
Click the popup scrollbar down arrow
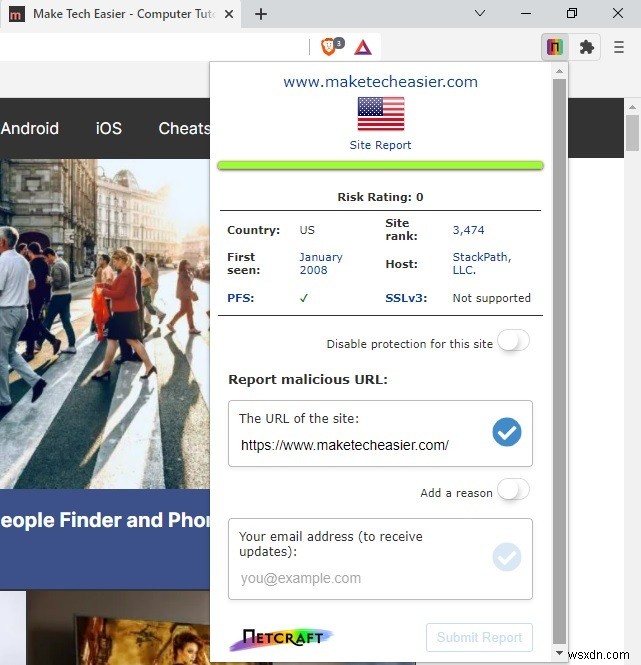tap(560, 653)
